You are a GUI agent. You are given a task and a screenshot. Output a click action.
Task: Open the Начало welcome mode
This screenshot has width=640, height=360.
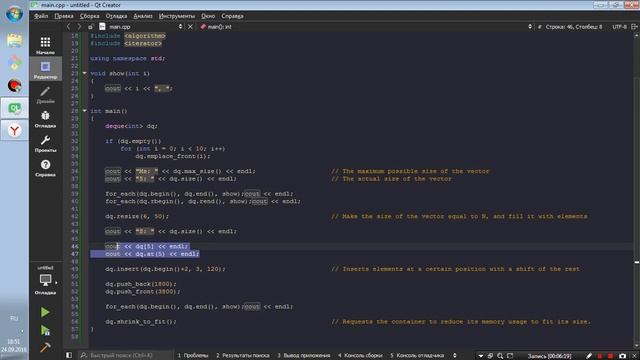[45, 45]
